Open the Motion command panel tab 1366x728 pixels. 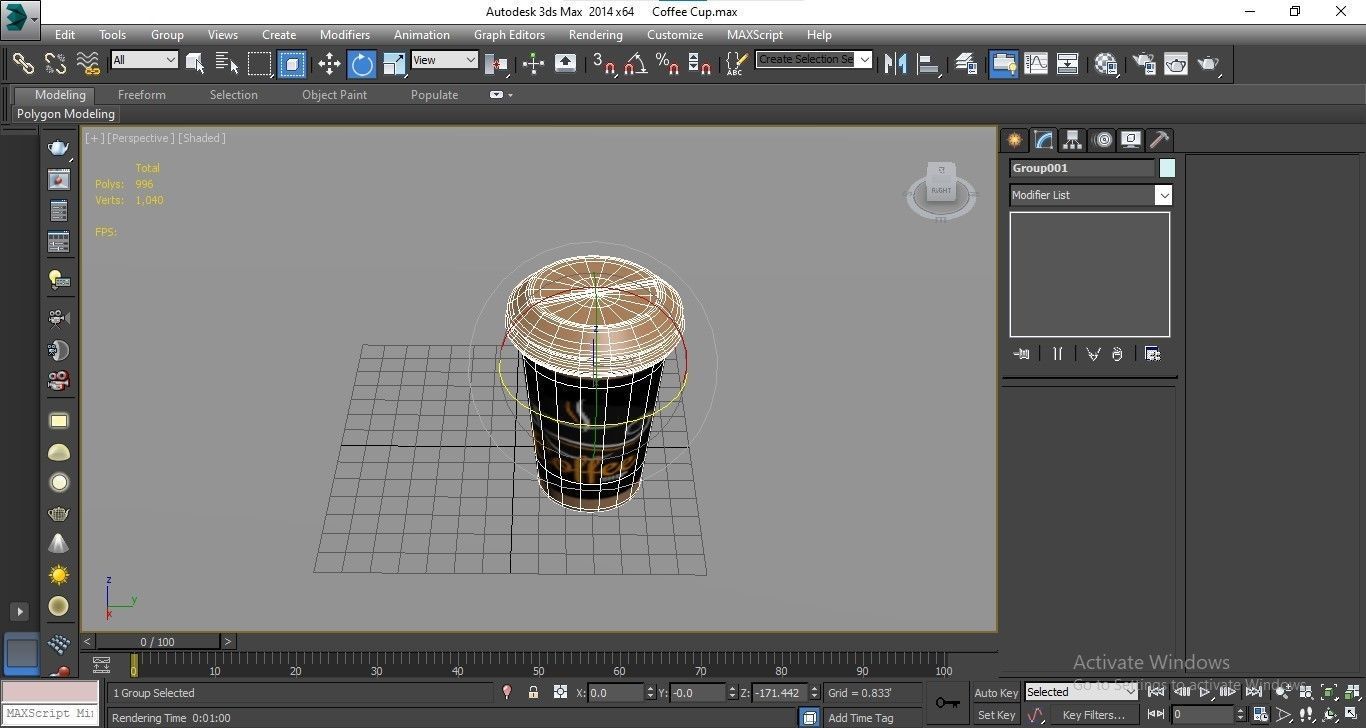point(1102,140)
